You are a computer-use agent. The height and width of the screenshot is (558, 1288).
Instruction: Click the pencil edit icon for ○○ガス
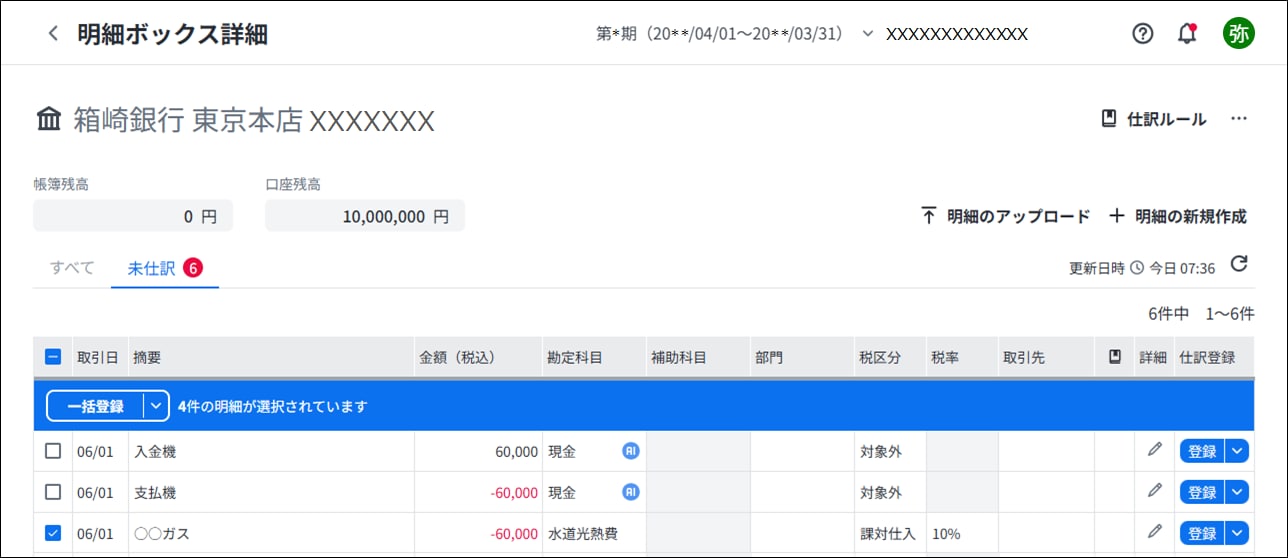1155,533
